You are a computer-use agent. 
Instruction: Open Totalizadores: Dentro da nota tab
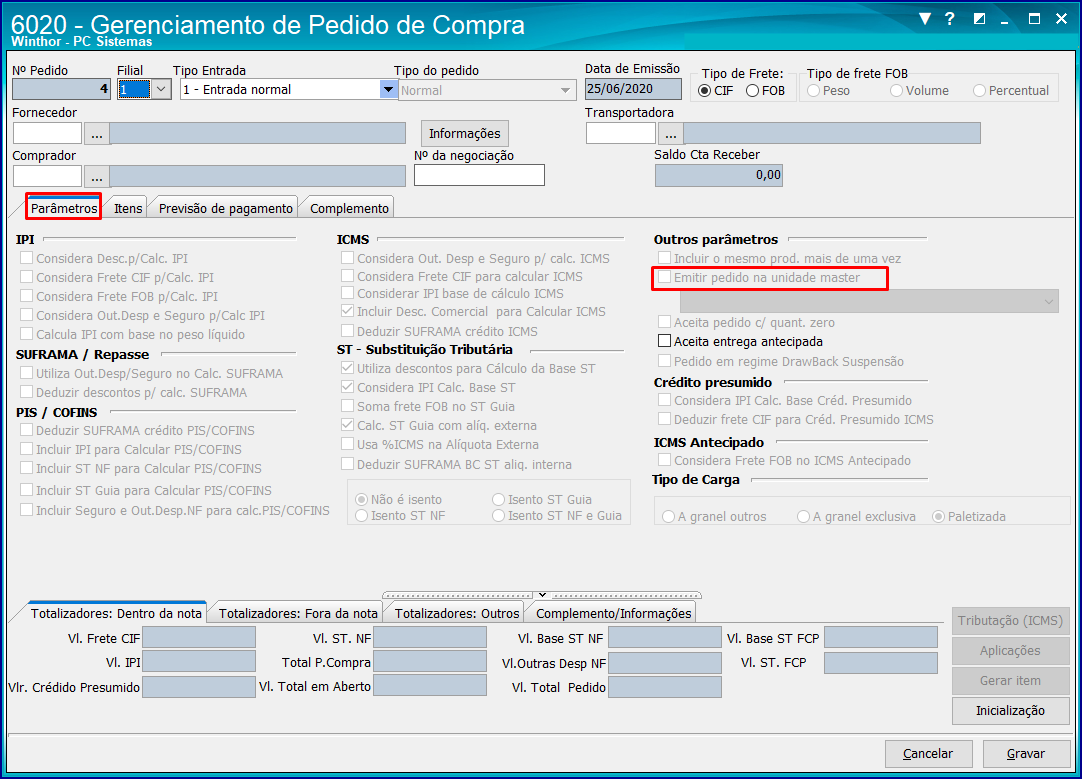[116, 613]
